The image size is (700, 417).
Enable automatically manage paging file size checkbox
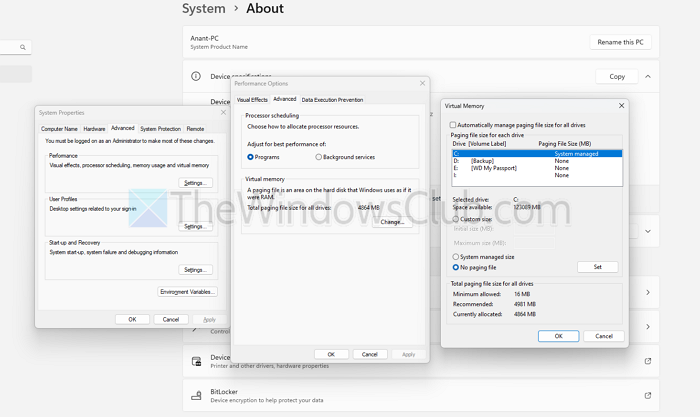(453, 125)
